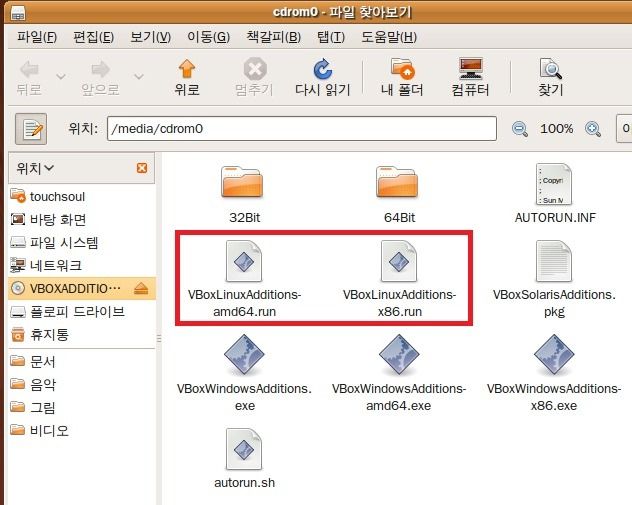Select the AUTORUN.INF file icon
This screenshot has height=505, width=632.
tap(554, 184)
